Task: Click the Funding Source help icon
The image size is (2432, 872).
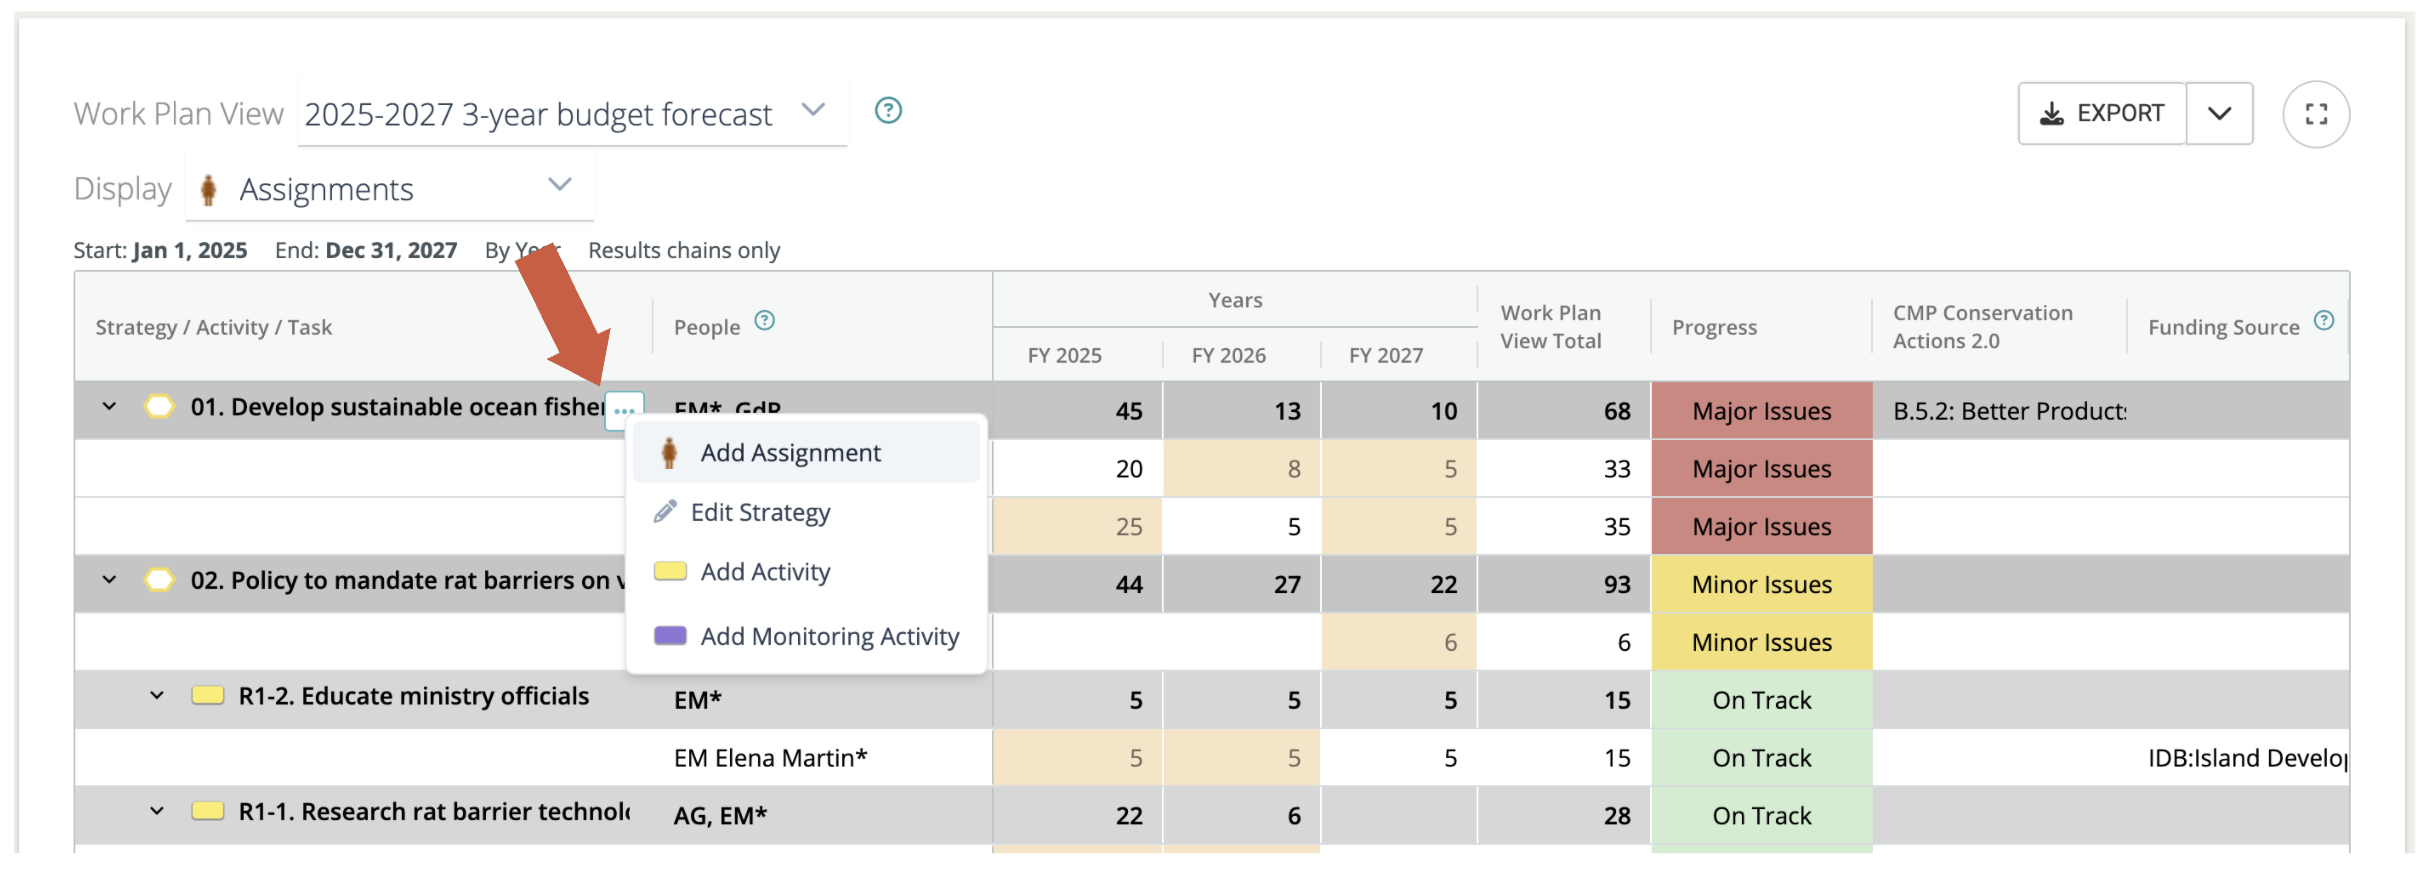Action: tap(2324, 321)
